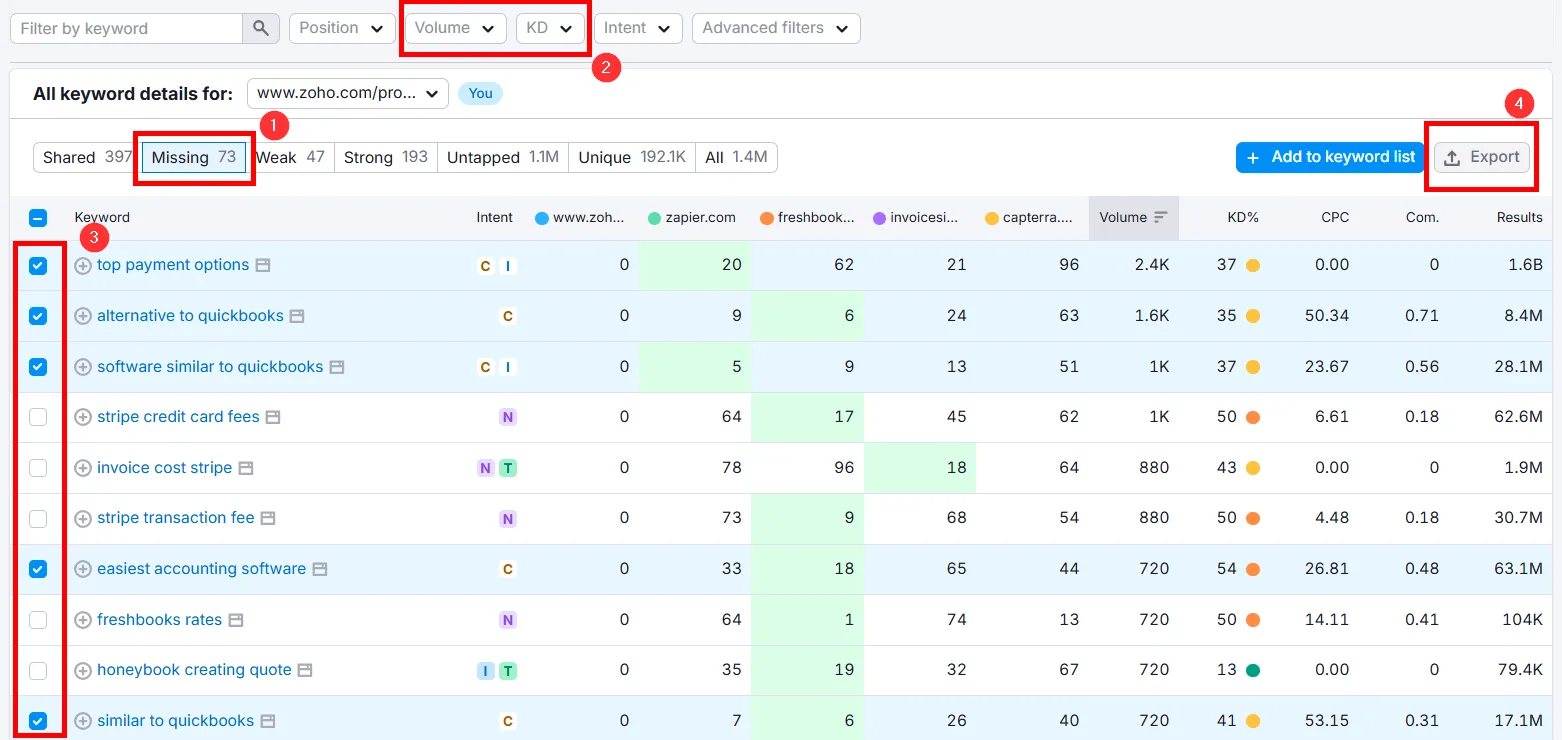This screenshot has width=1562, height=740.
Task: Select the Weak 47 tab
Action: (x=290, y=157)
